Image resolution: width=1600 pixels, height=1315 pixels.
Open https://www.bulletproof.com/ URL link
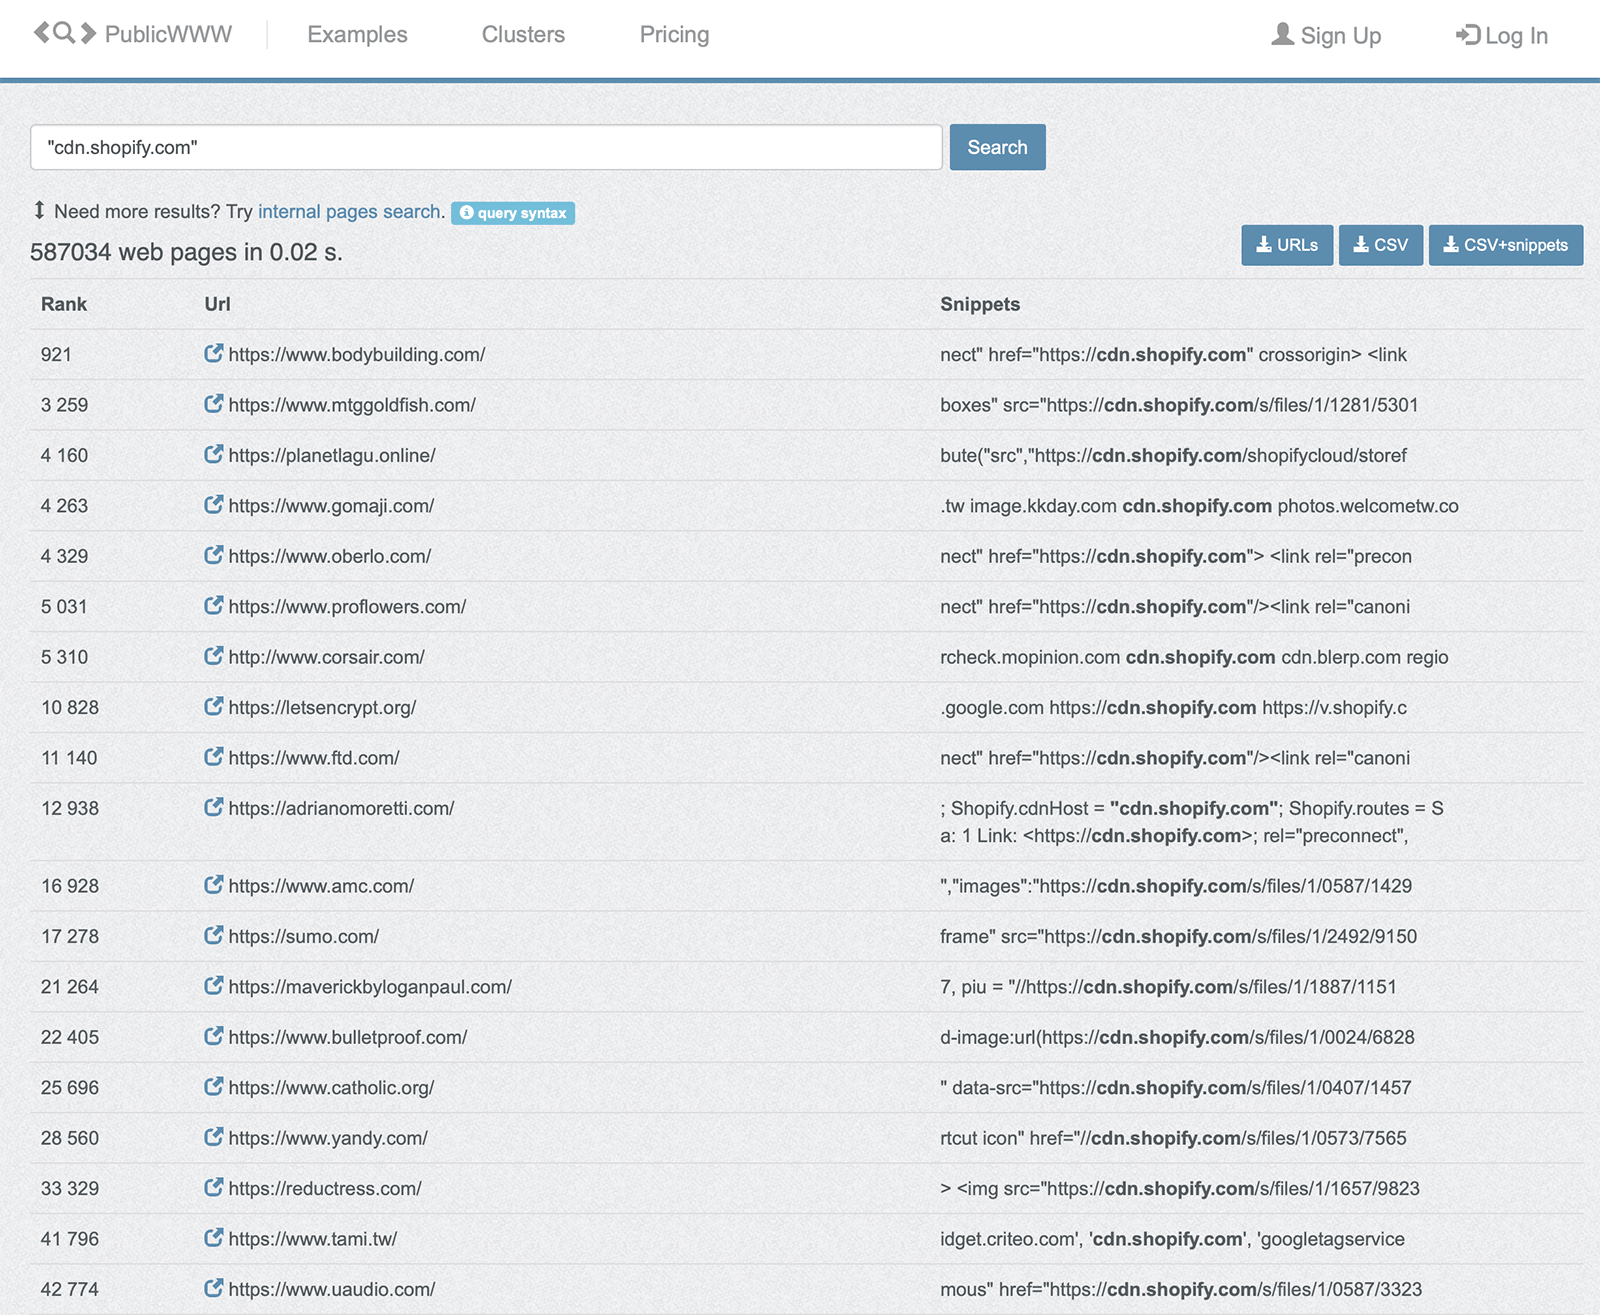tap(348, 1038)
